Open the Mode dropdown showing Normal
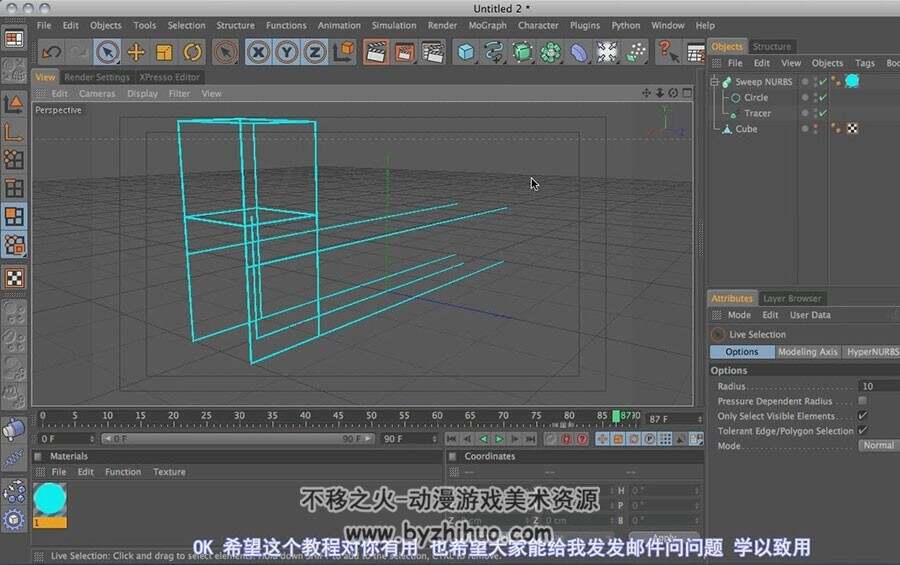900x565 pixels. tap(879, 445)
